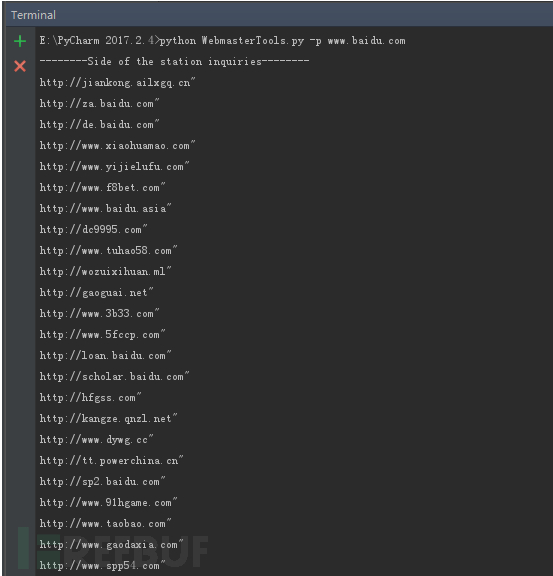Open the www.f8bet.com link
Viewport: 553px width, 576px height.
[x=102, y=188]
